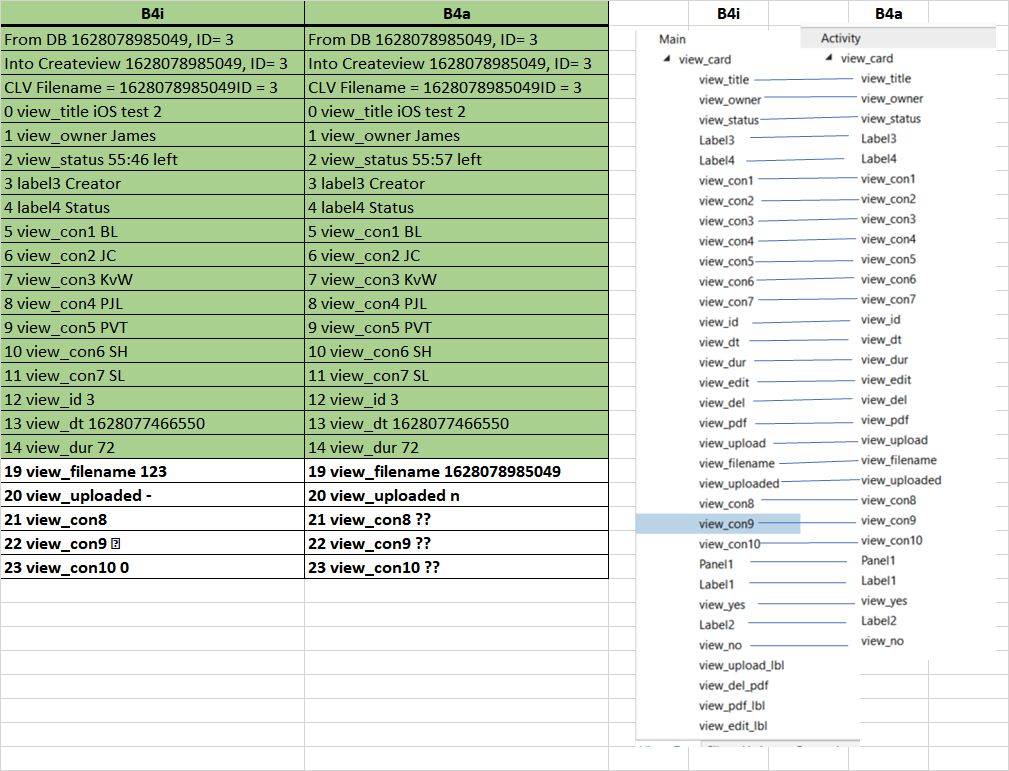Screen dimensions: 1009x771
Task: Click the B4i table header cell
Action: (152, 14)
